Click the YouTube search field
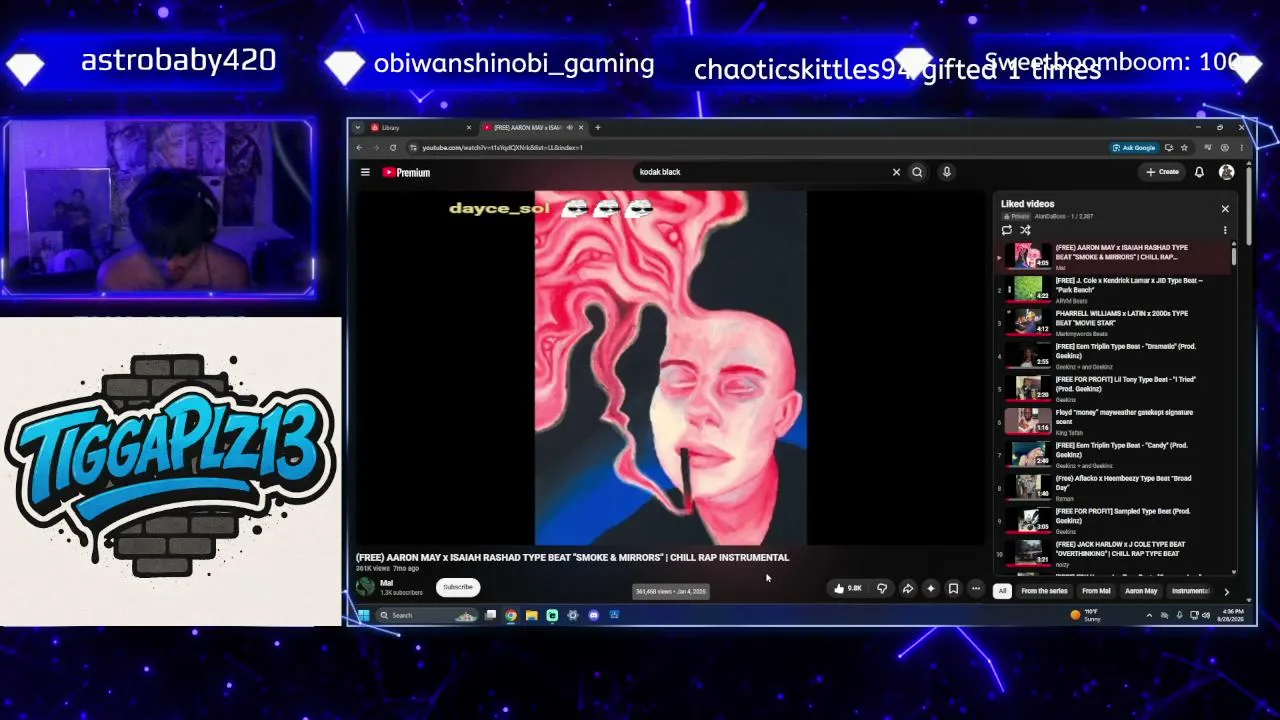1280x720 pixels. [x=762, y=172]
